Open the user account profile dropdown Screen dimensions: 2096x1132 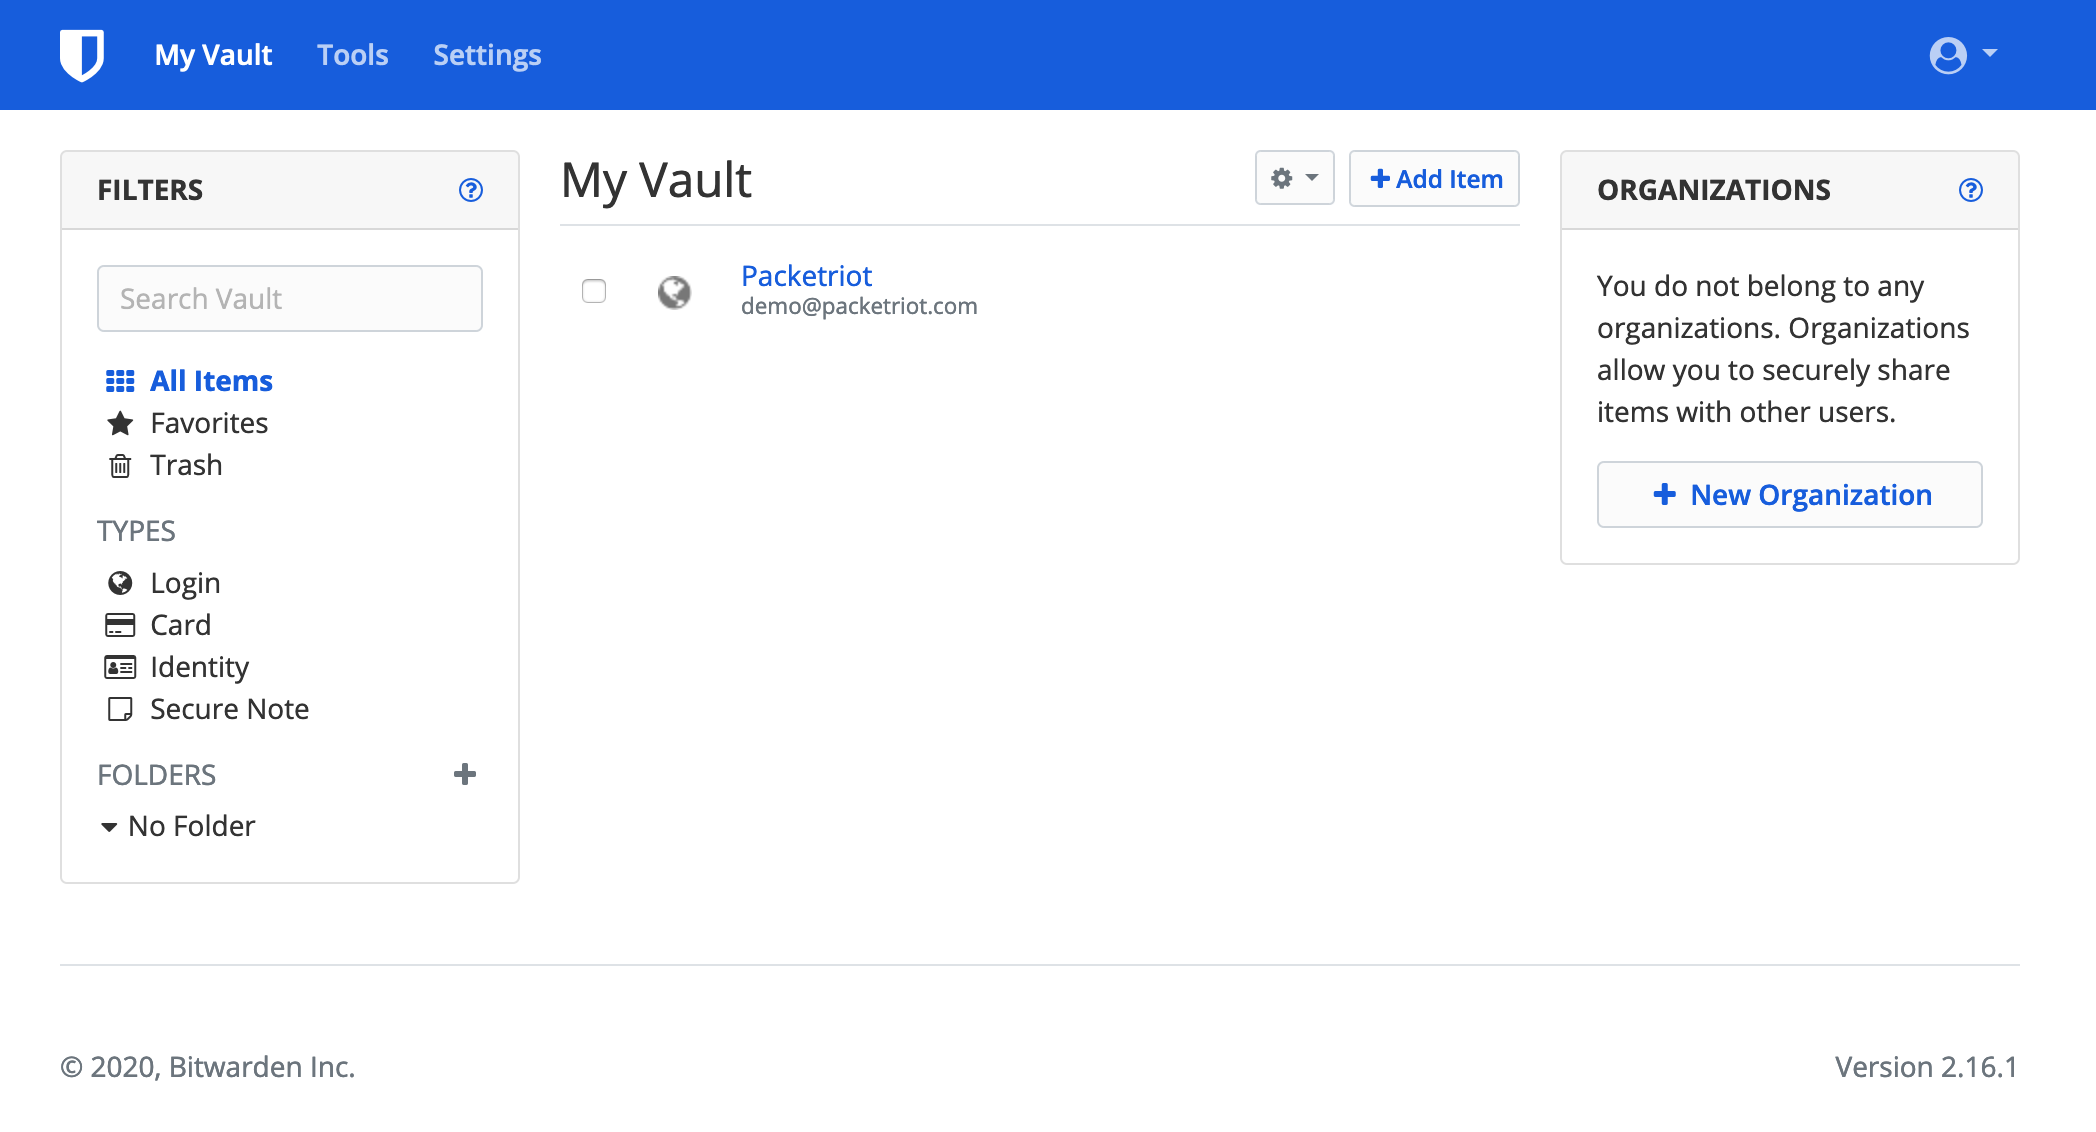pos(1959,54)
